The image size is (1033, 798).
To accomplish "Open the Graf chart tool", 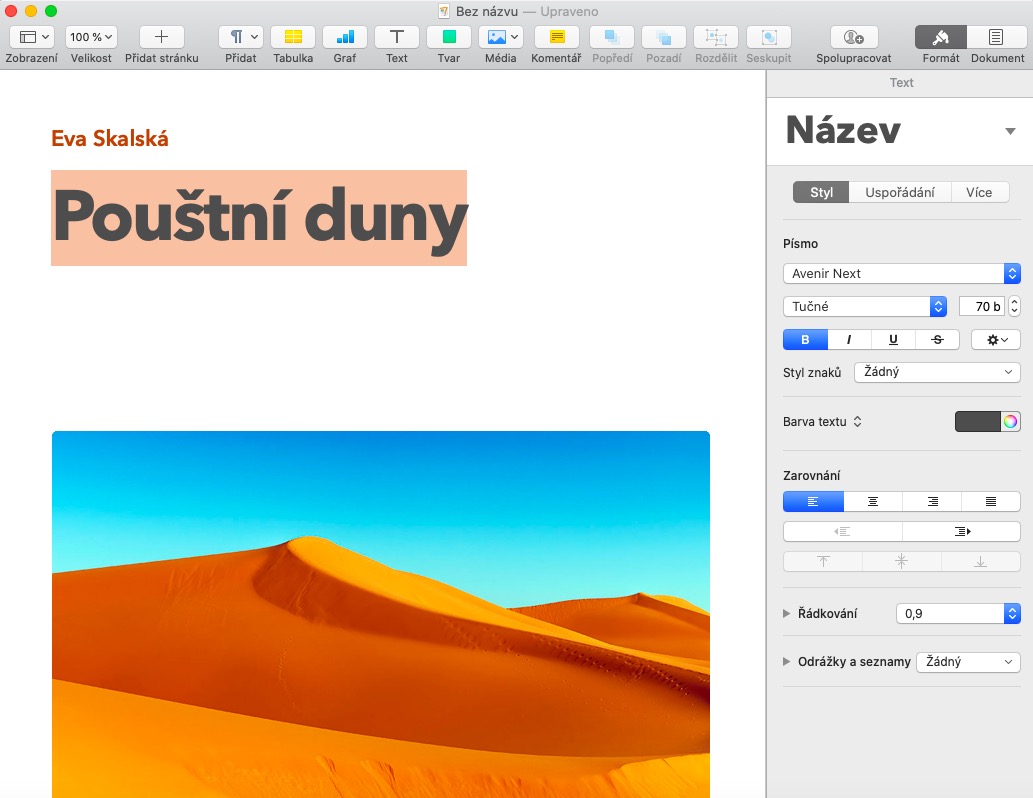I will pyautogui.click(x=345, y=37).
